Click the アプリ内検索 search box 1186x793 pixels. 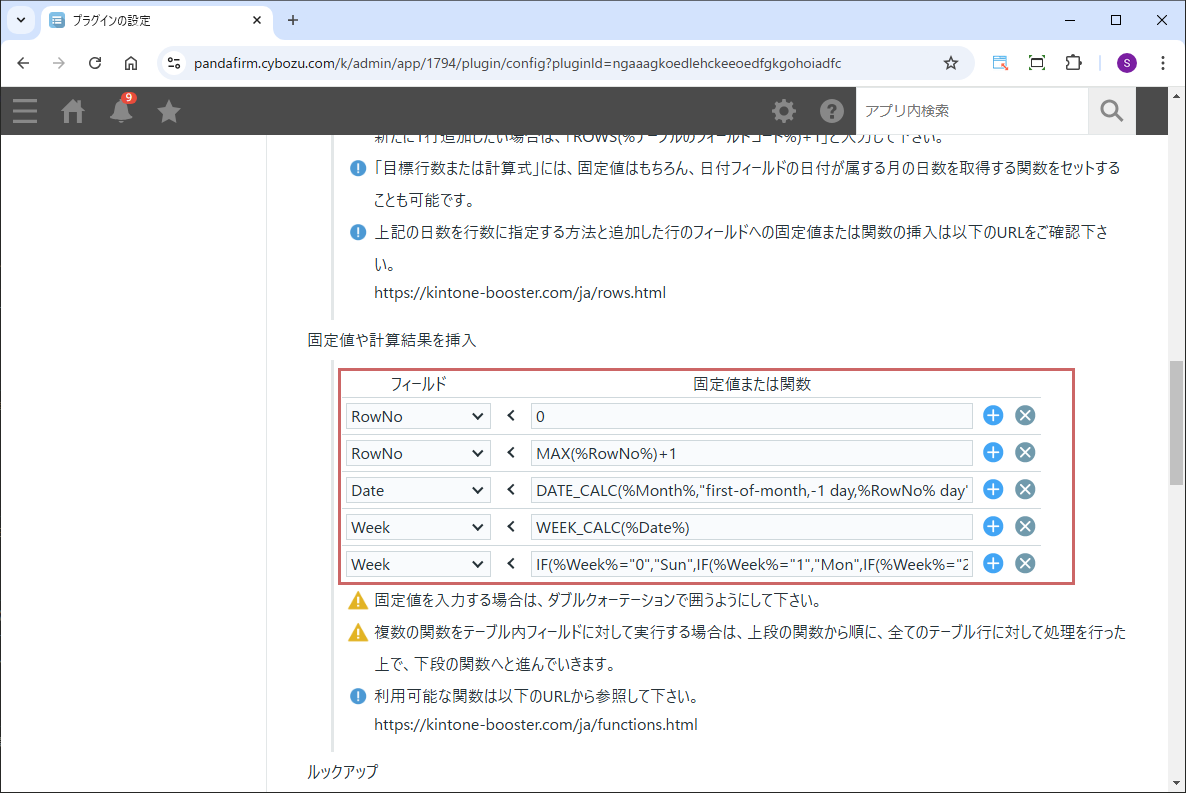point(970,111)
